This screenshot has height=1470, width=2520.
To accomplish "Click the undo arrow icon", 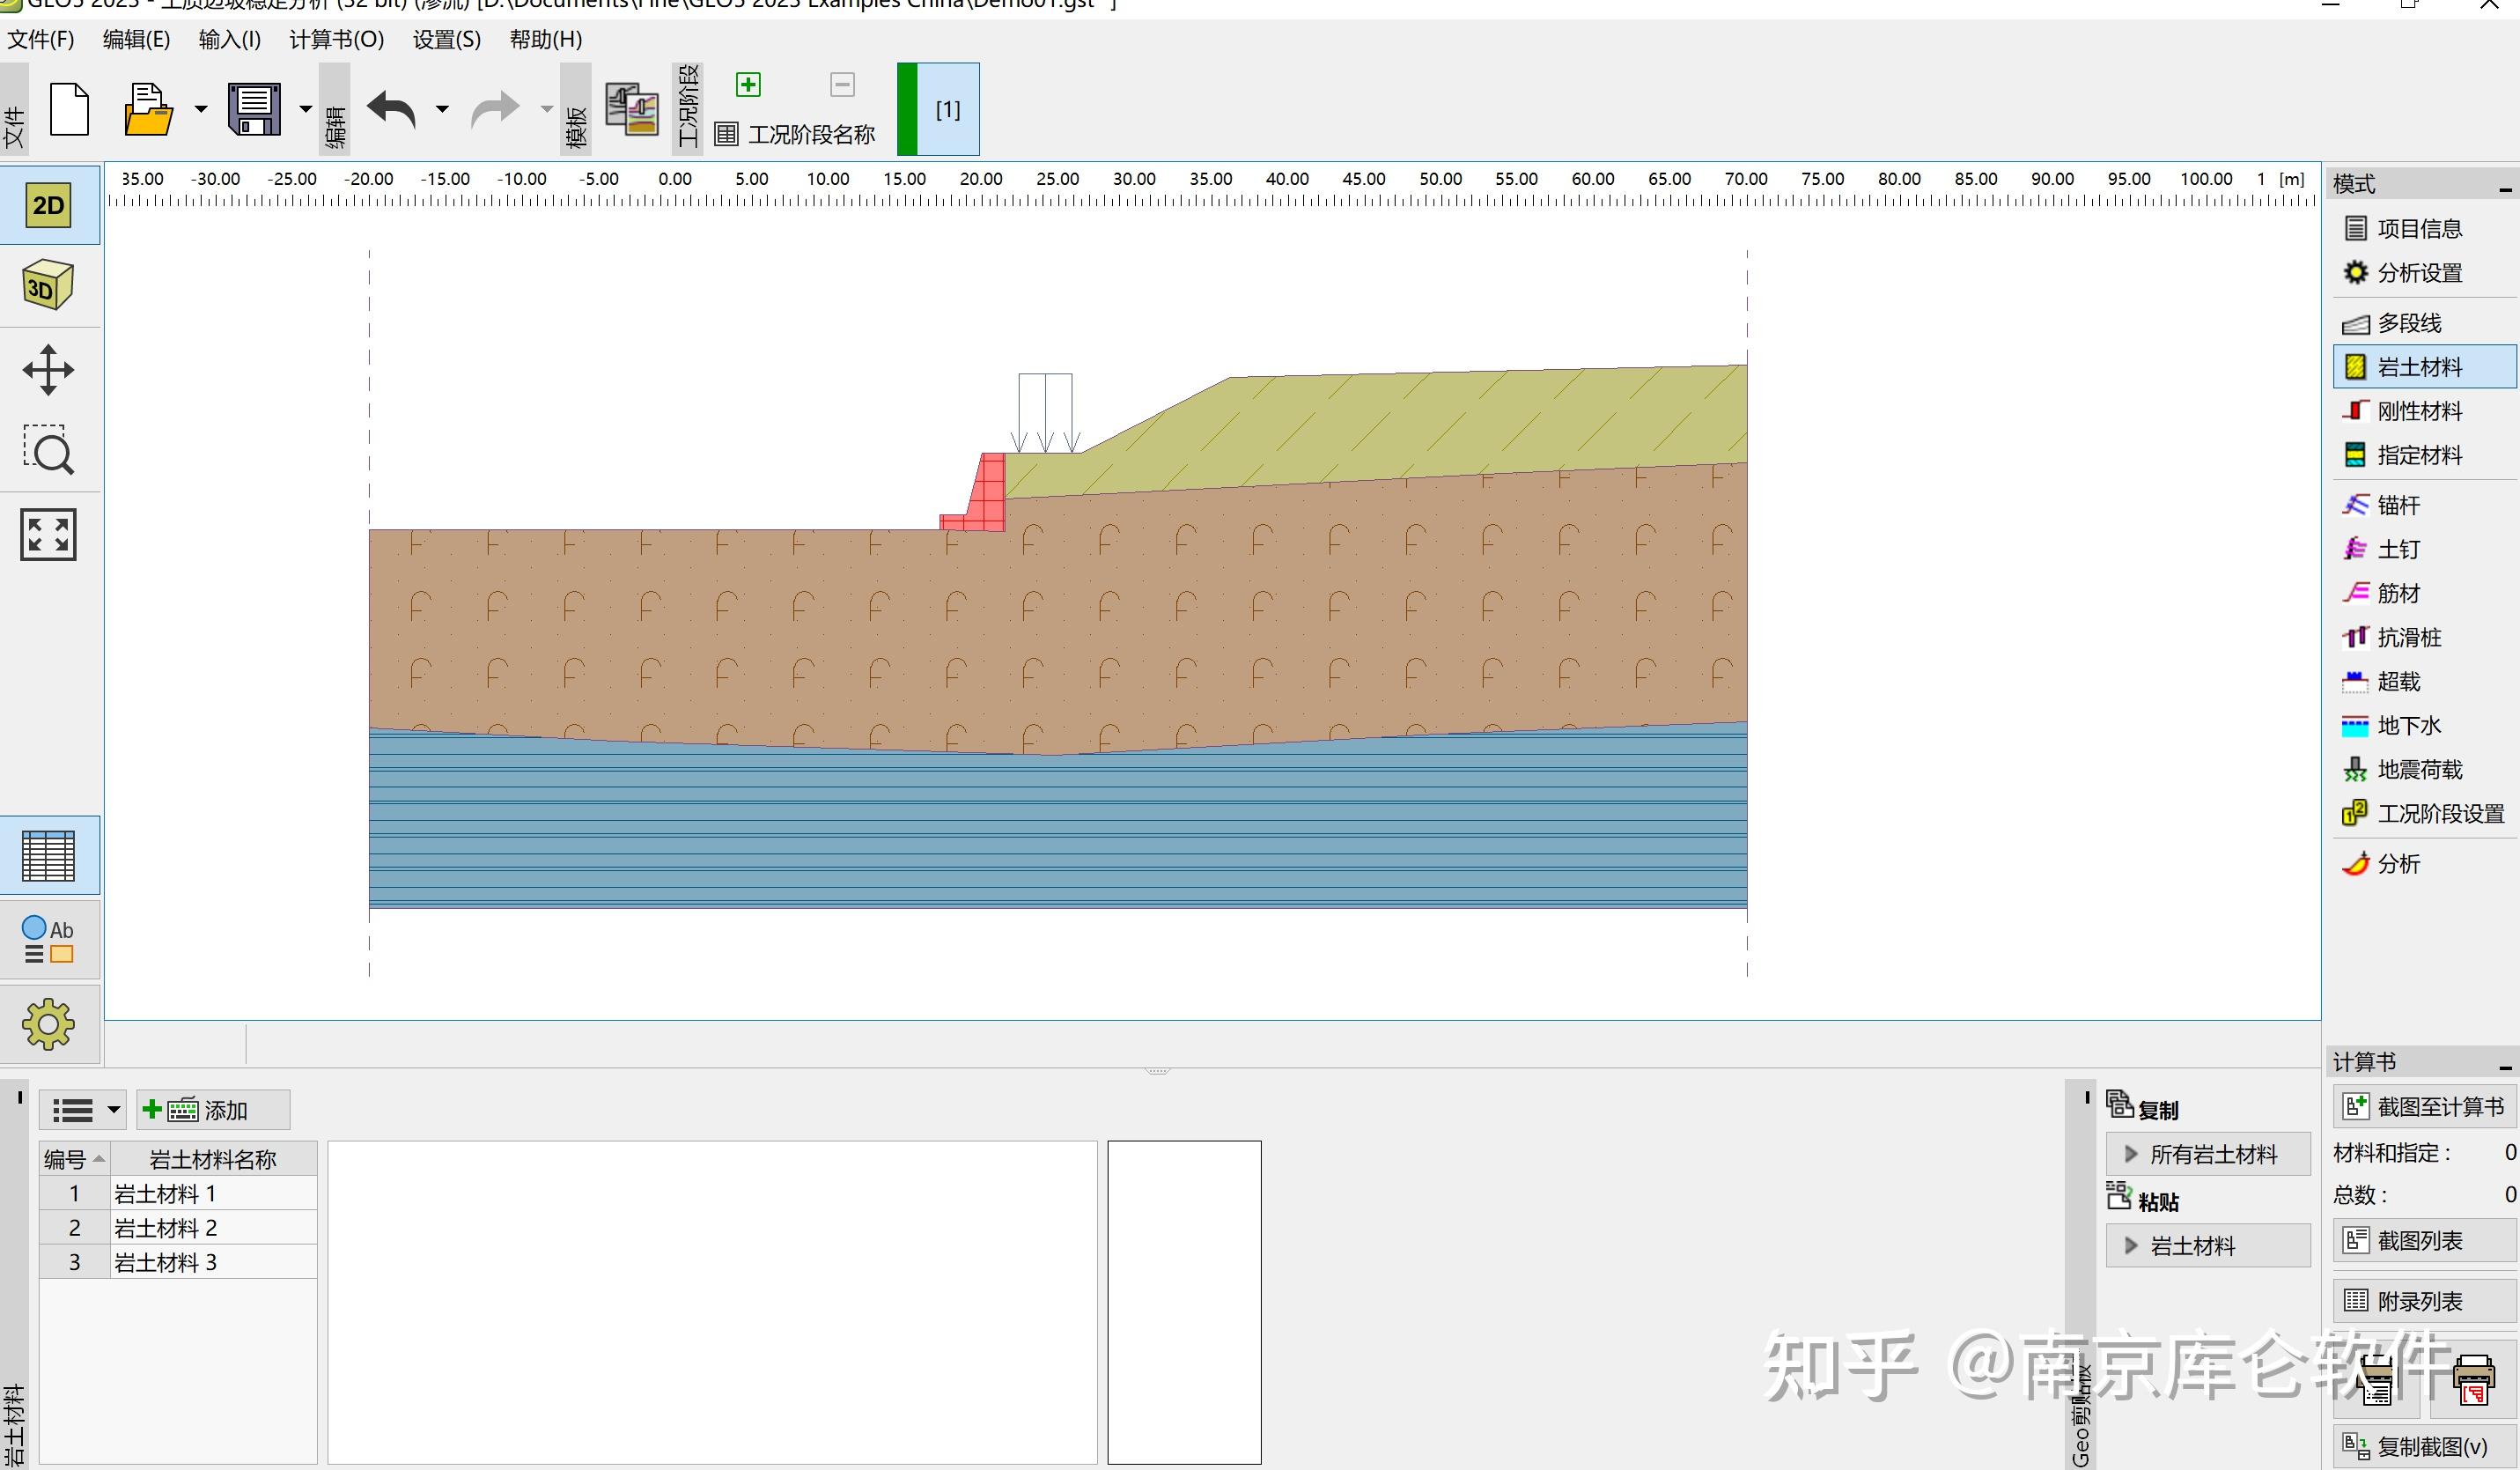I will 391,109.
